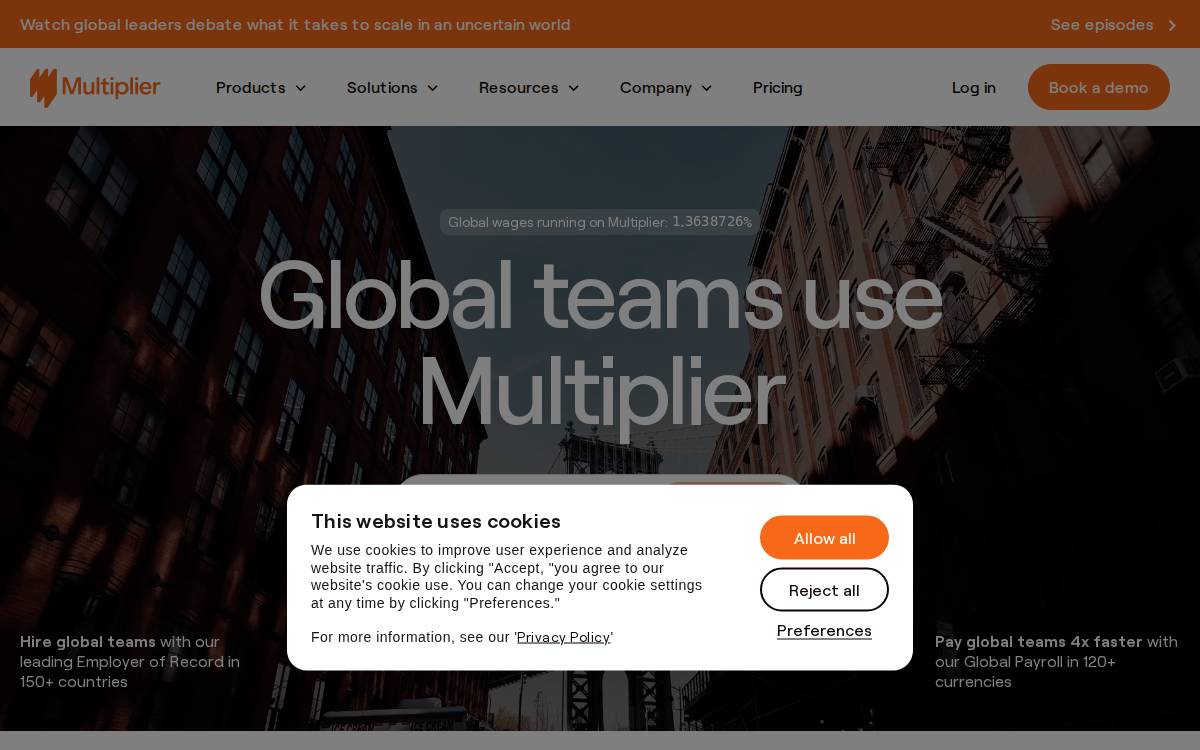Open the Products menu label

tap(251, 88)
